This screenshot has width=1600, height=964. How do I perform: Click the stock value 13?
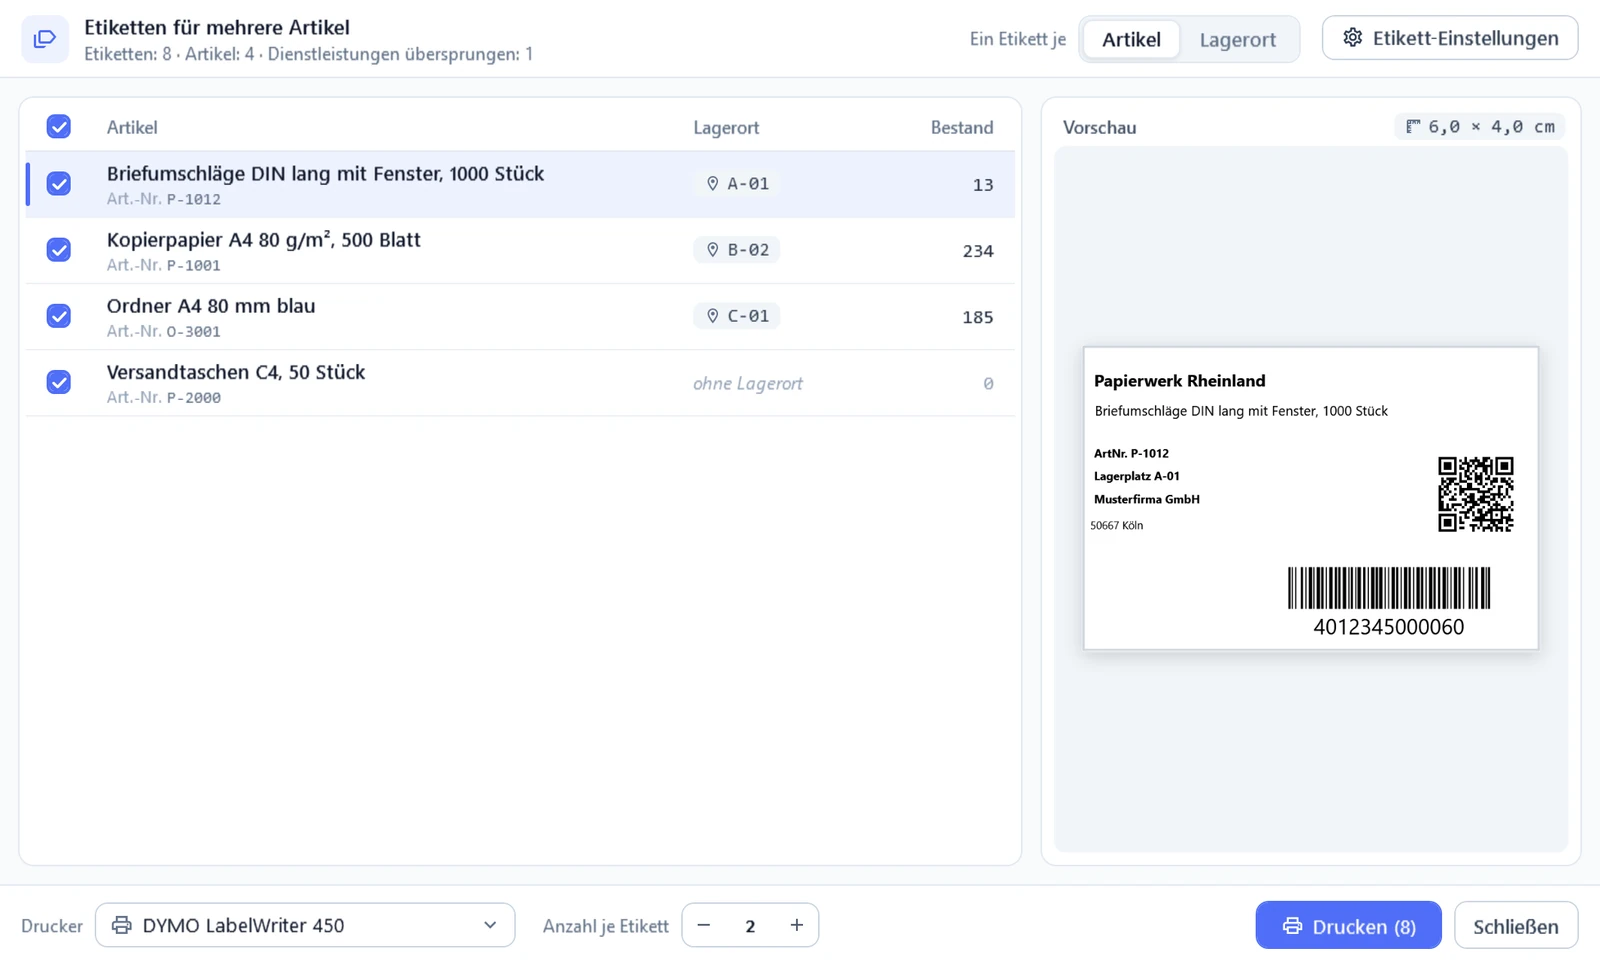tap(983, 185)
